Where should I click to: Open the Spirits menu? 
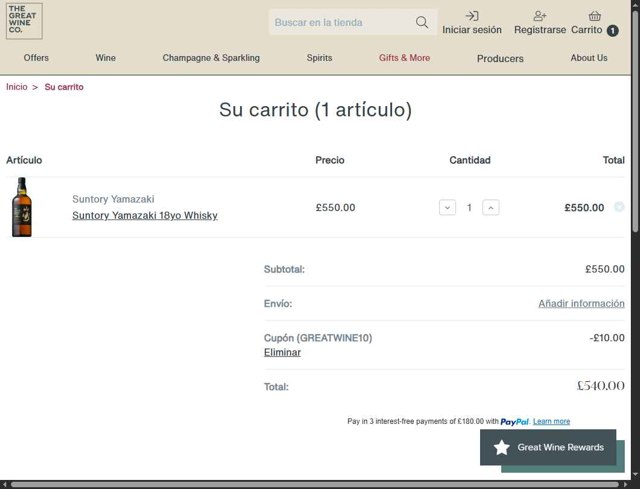pyautogui.click(x=320, y=58)
